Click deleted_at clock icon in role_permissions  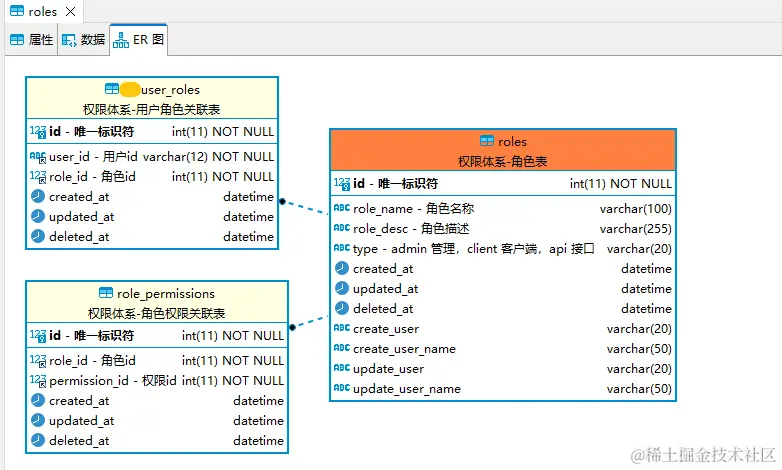pyautogui.click(x=38, y=440)
